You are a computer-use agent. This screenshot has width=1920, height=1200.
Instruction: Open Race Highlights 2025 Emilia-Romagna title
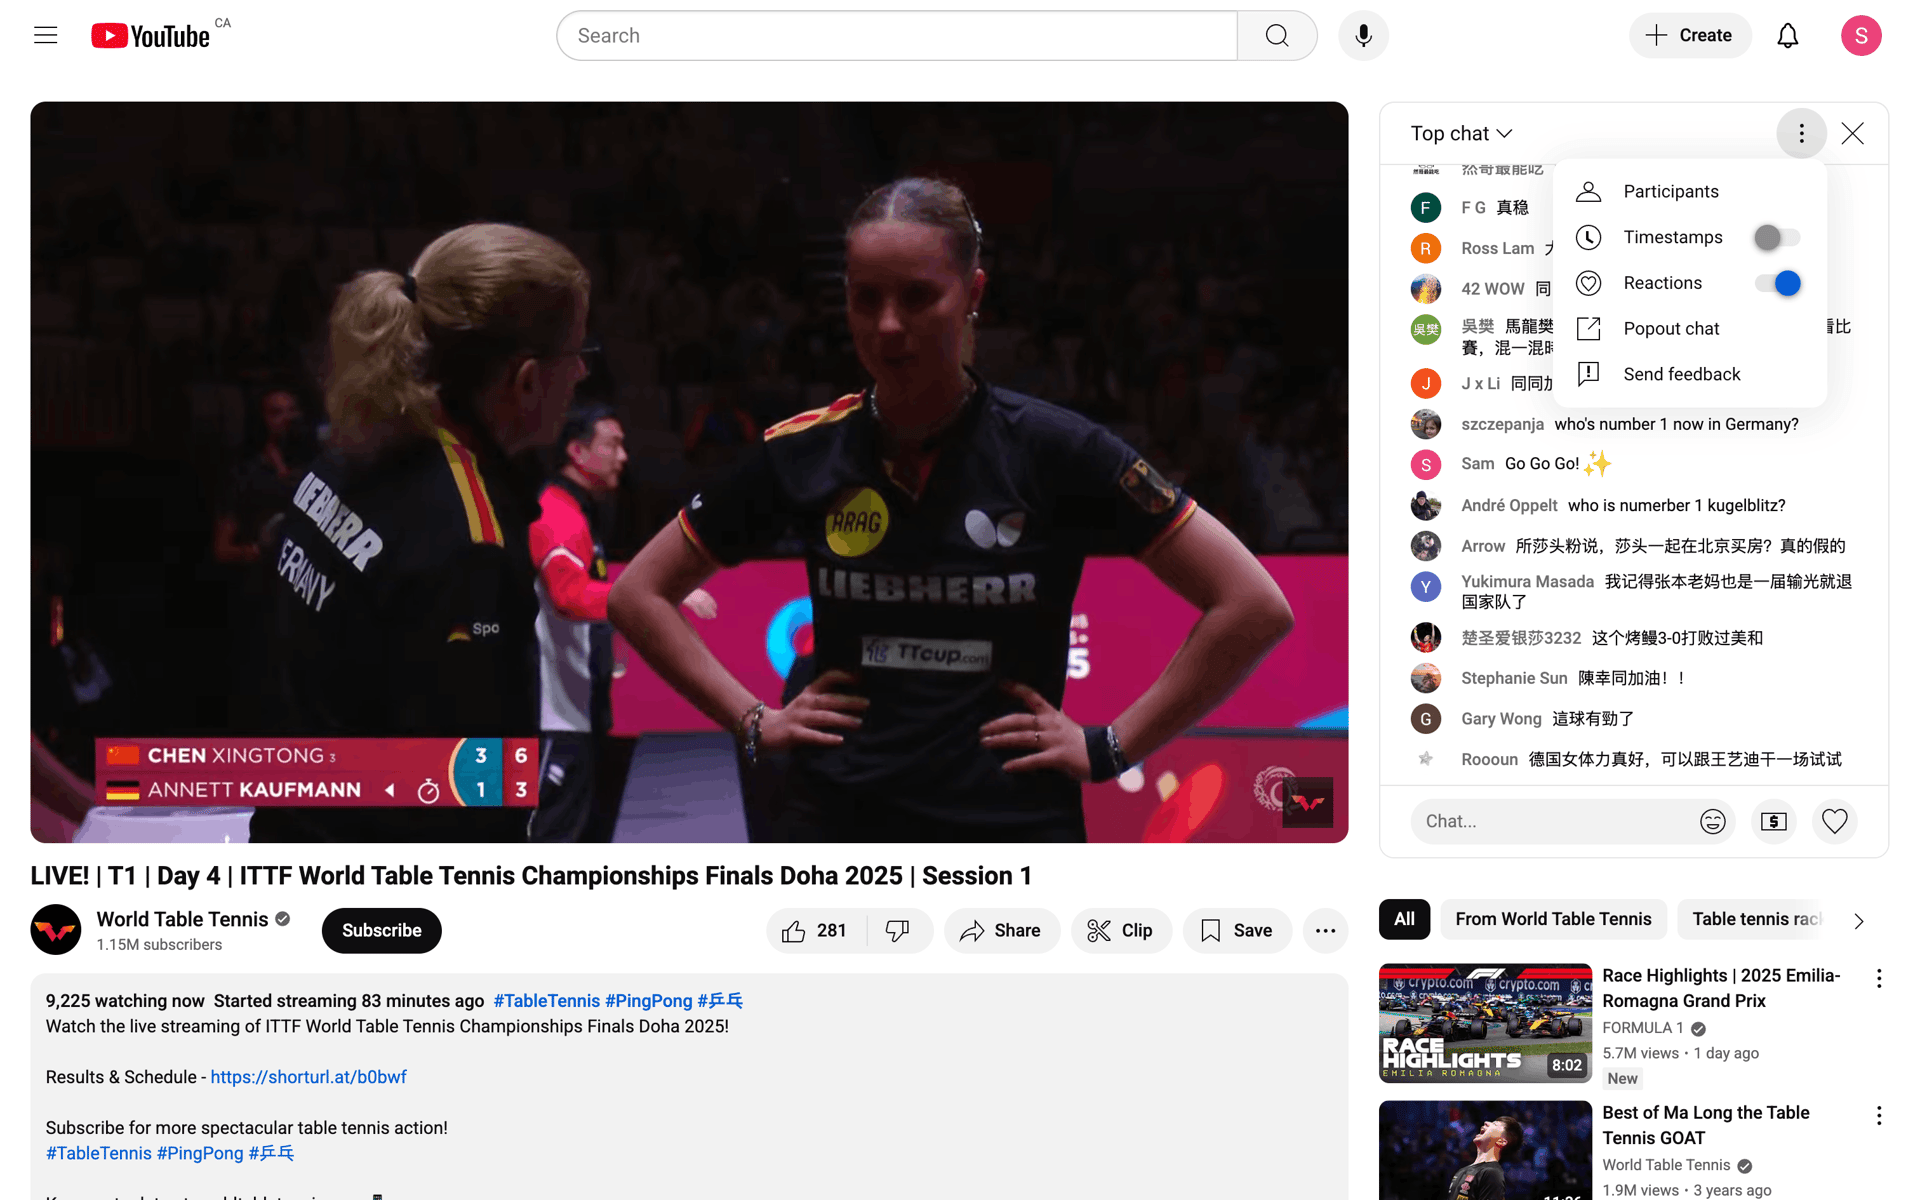(1721, 988)
